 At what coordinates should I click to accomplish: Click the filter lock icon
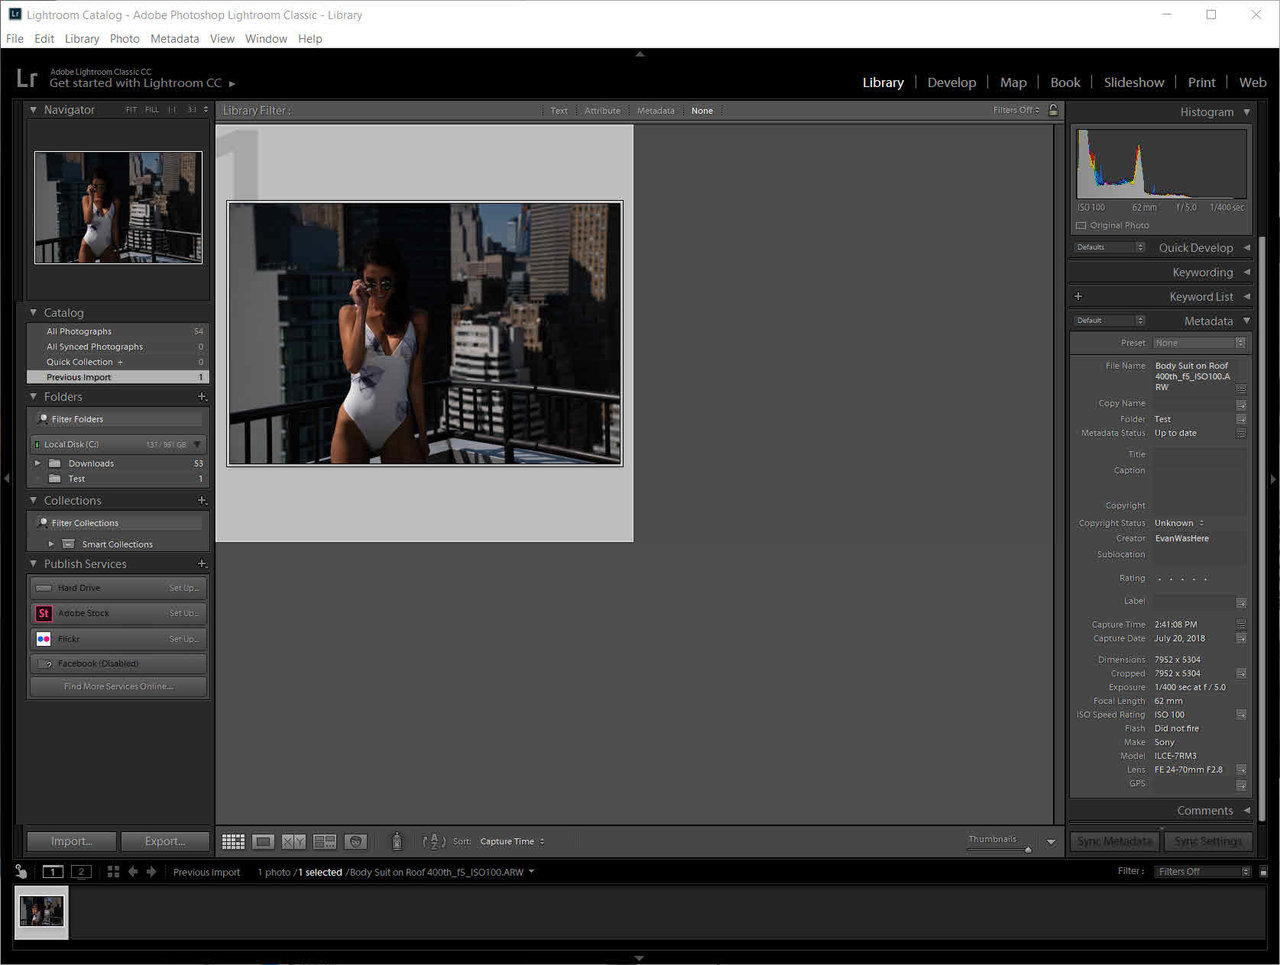point(1053,110)
